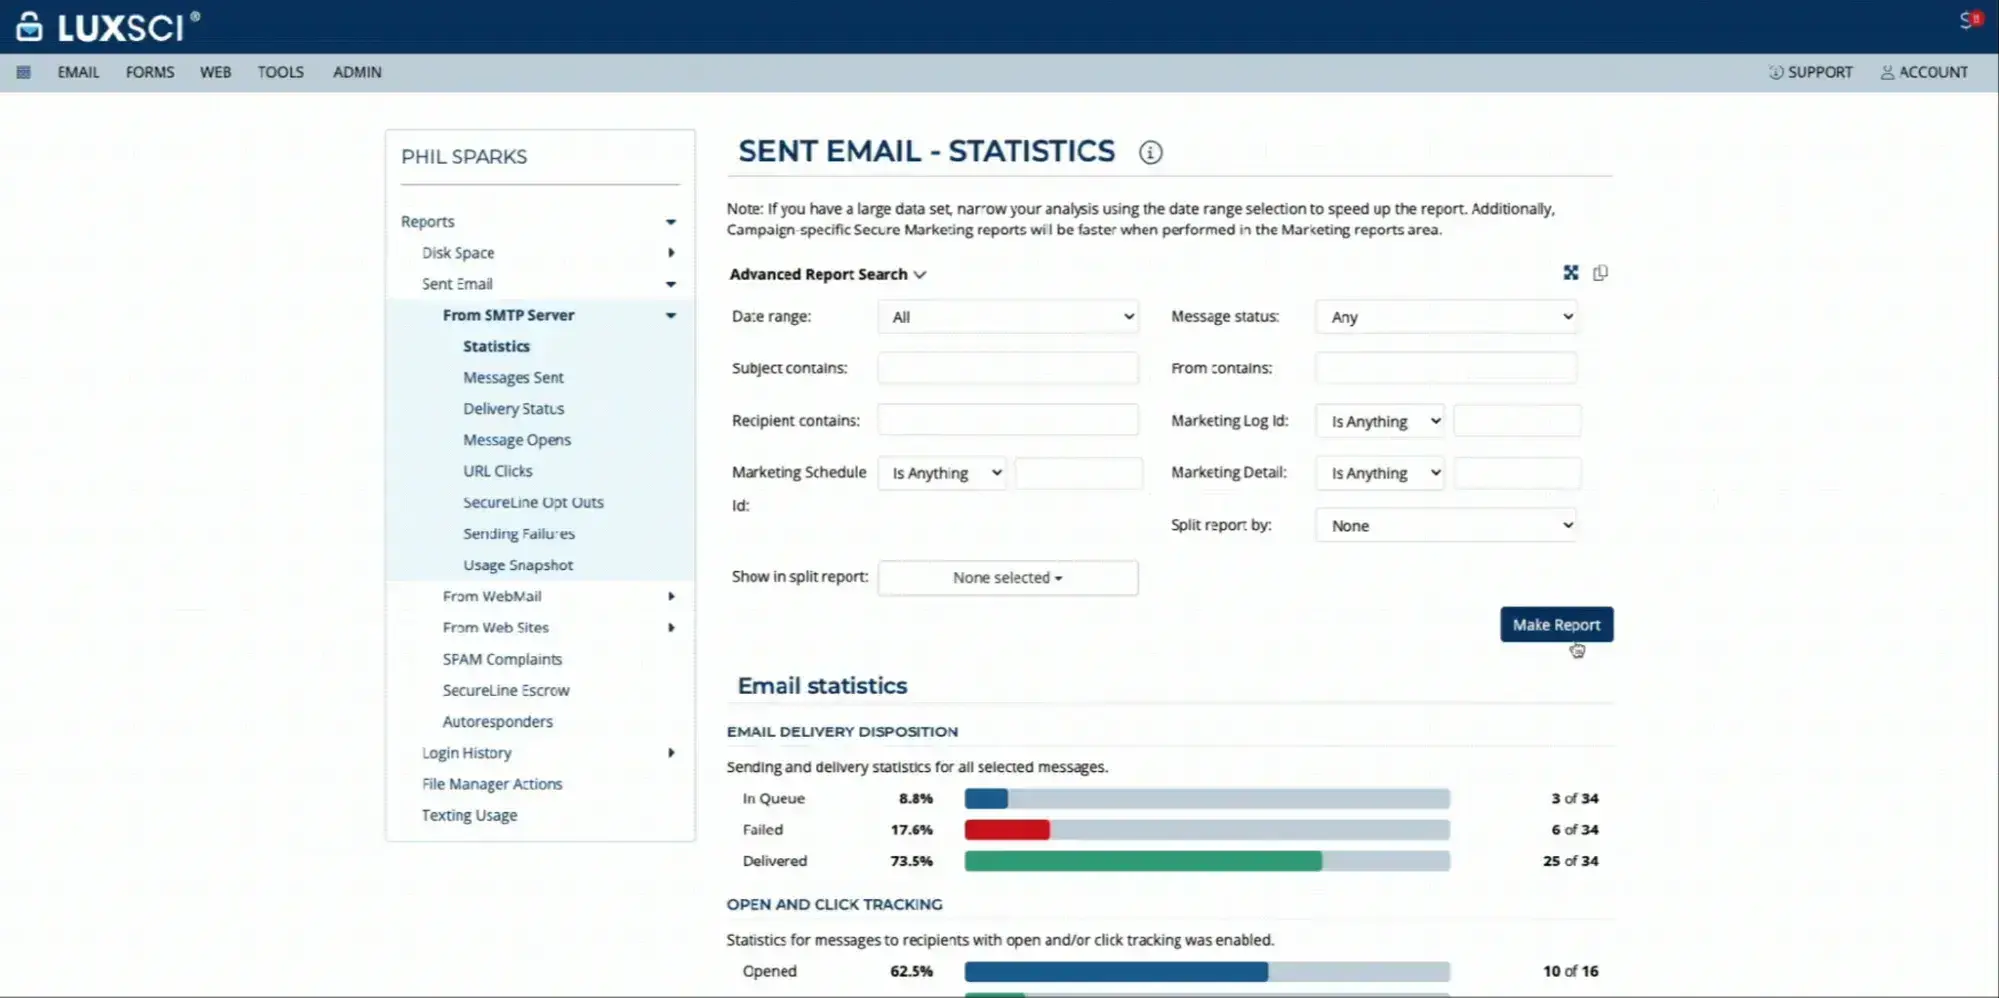Click the expand report fullscreen icon
Viewport: 1999px width, 998px height.
tap(1571, 272)
